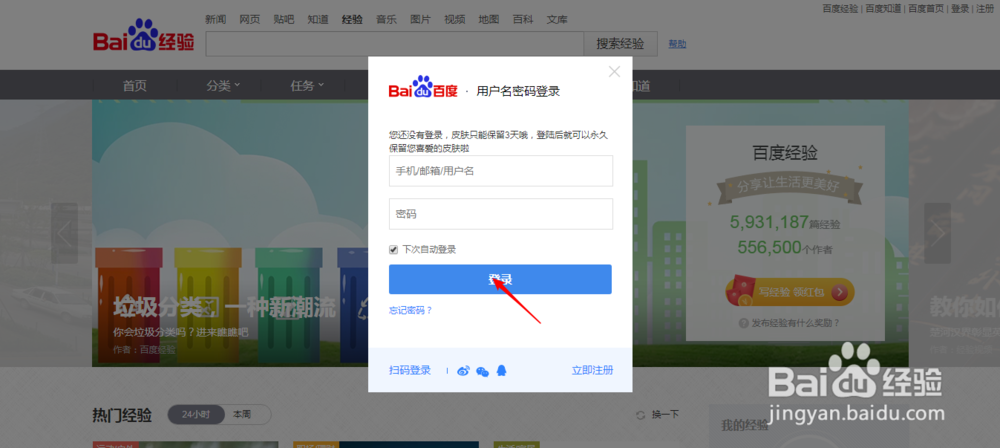Open 贴吧 in top menu
The height and width of the screenshot is (448, 1000).
click(284, 19)
